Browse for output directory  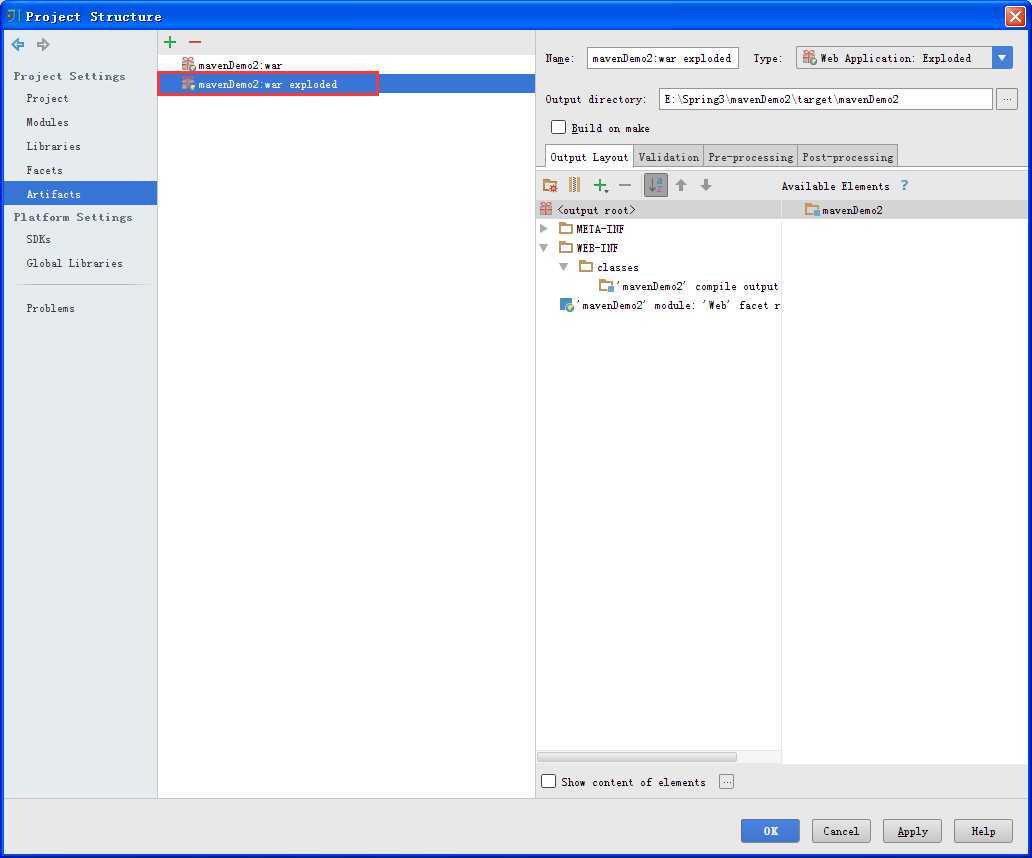coord(1007,99)
